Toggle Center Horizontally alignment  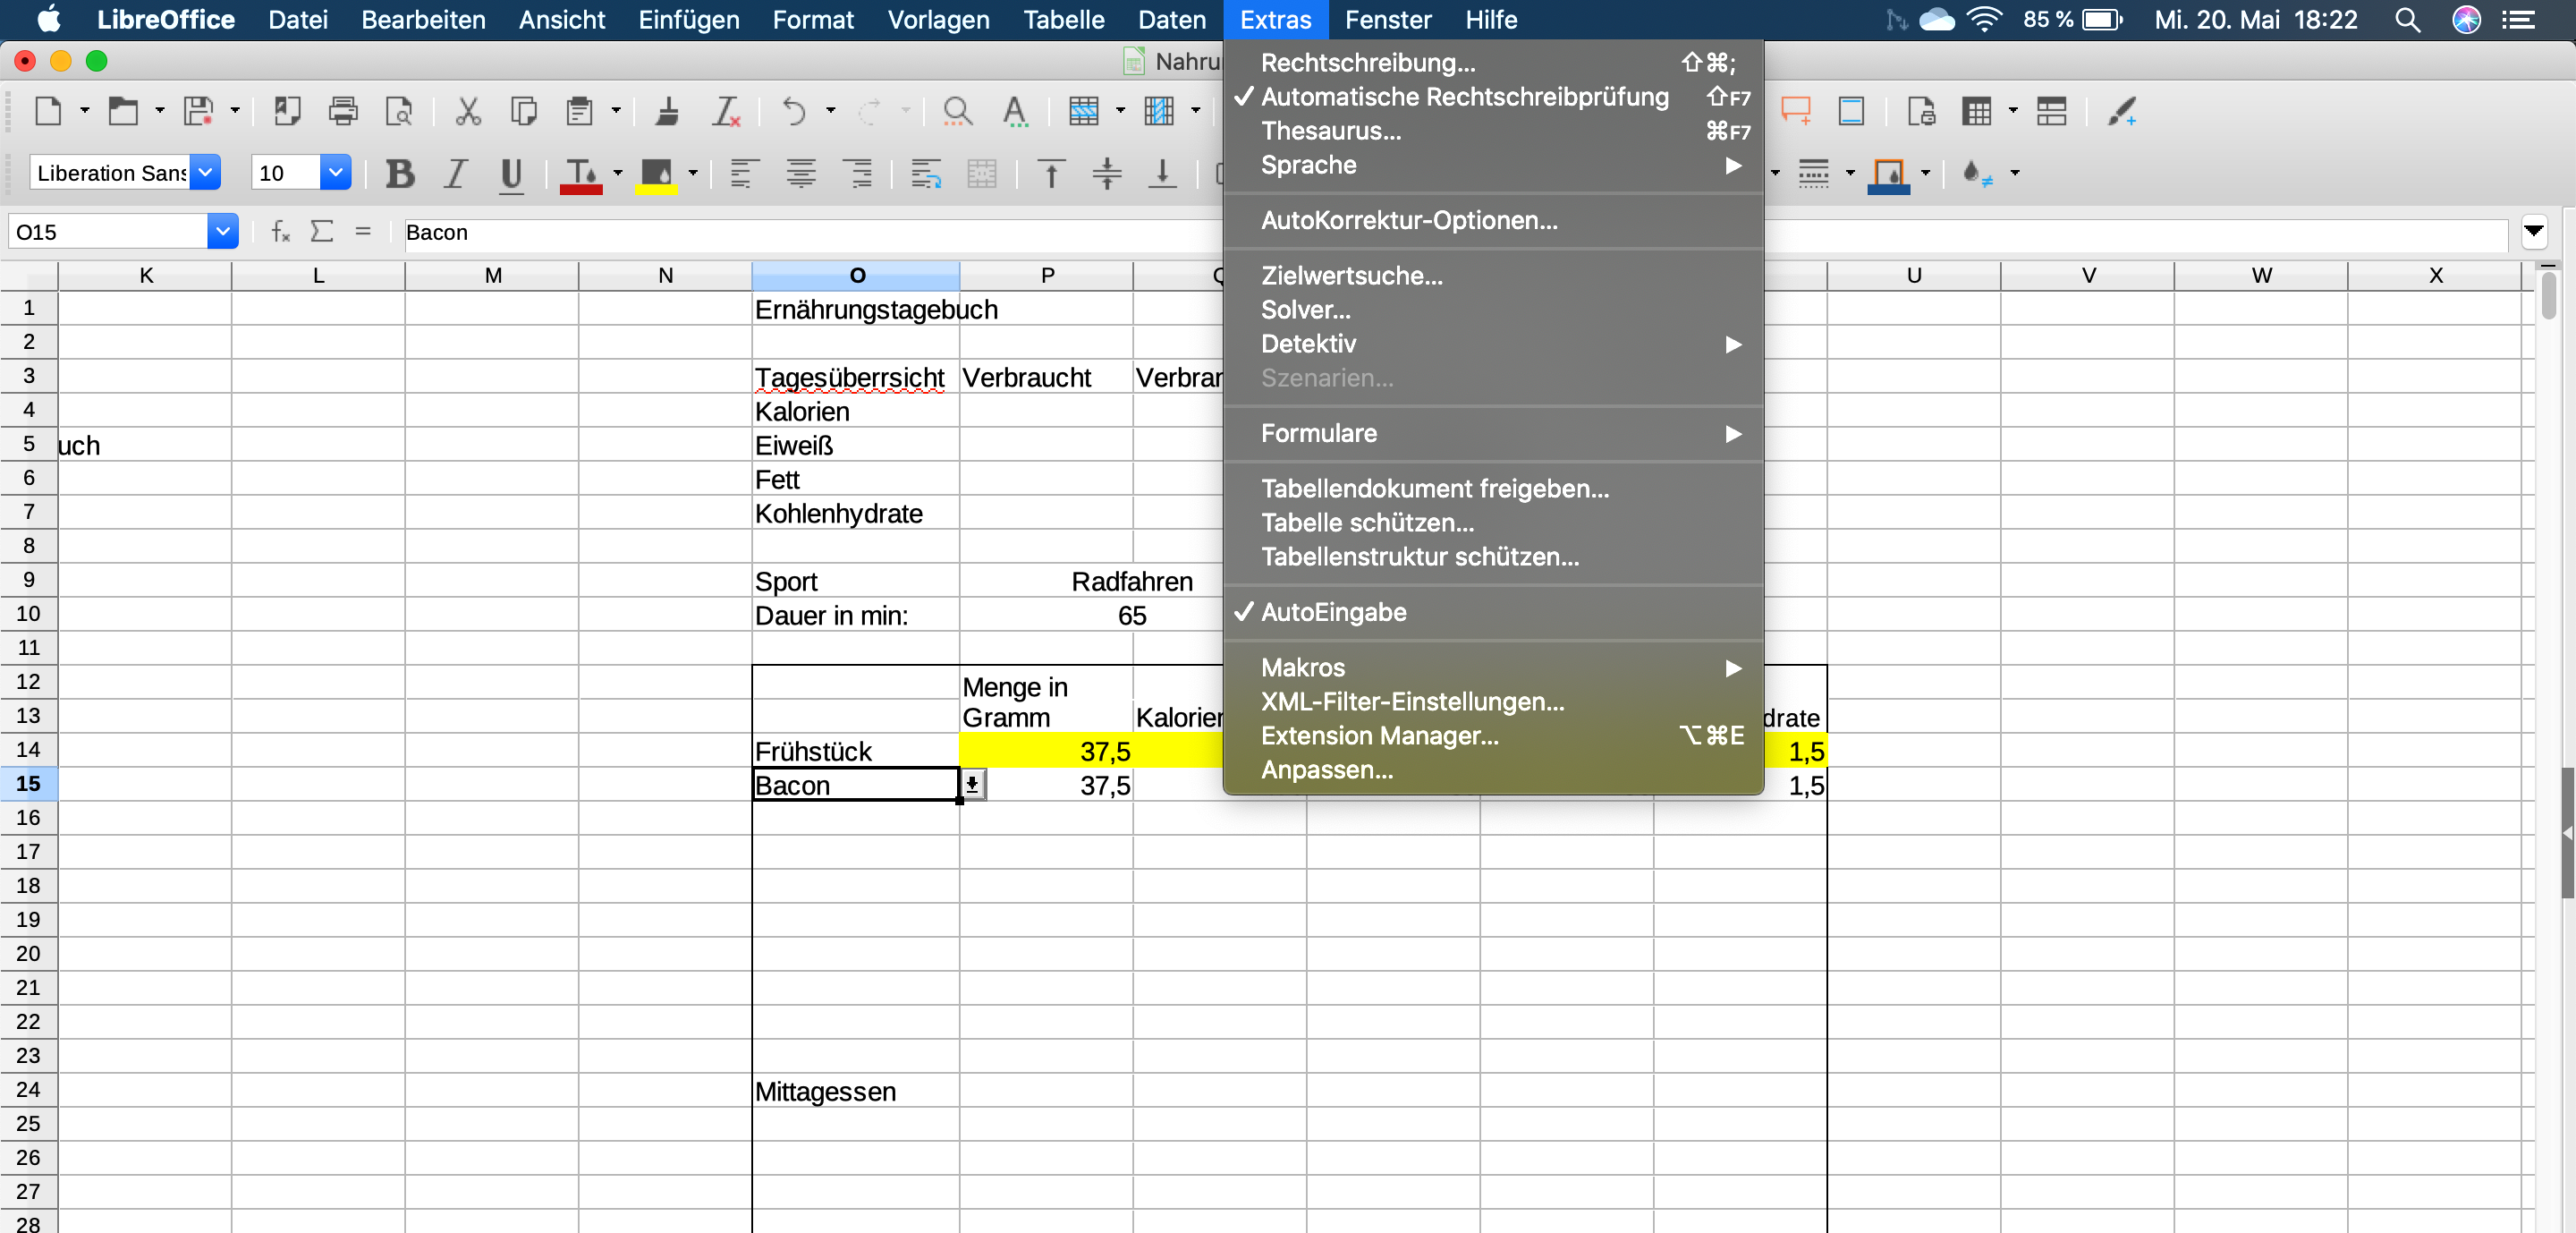pyautogui.click(x=800, y=173)
